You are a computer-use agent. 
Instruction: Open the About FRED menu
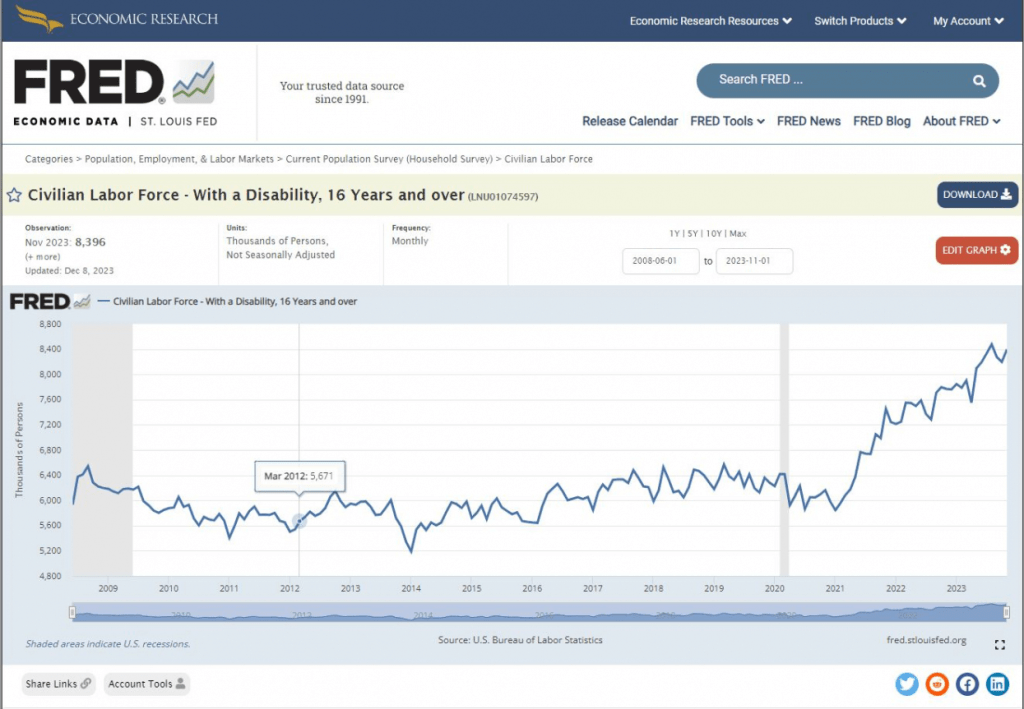961,121
